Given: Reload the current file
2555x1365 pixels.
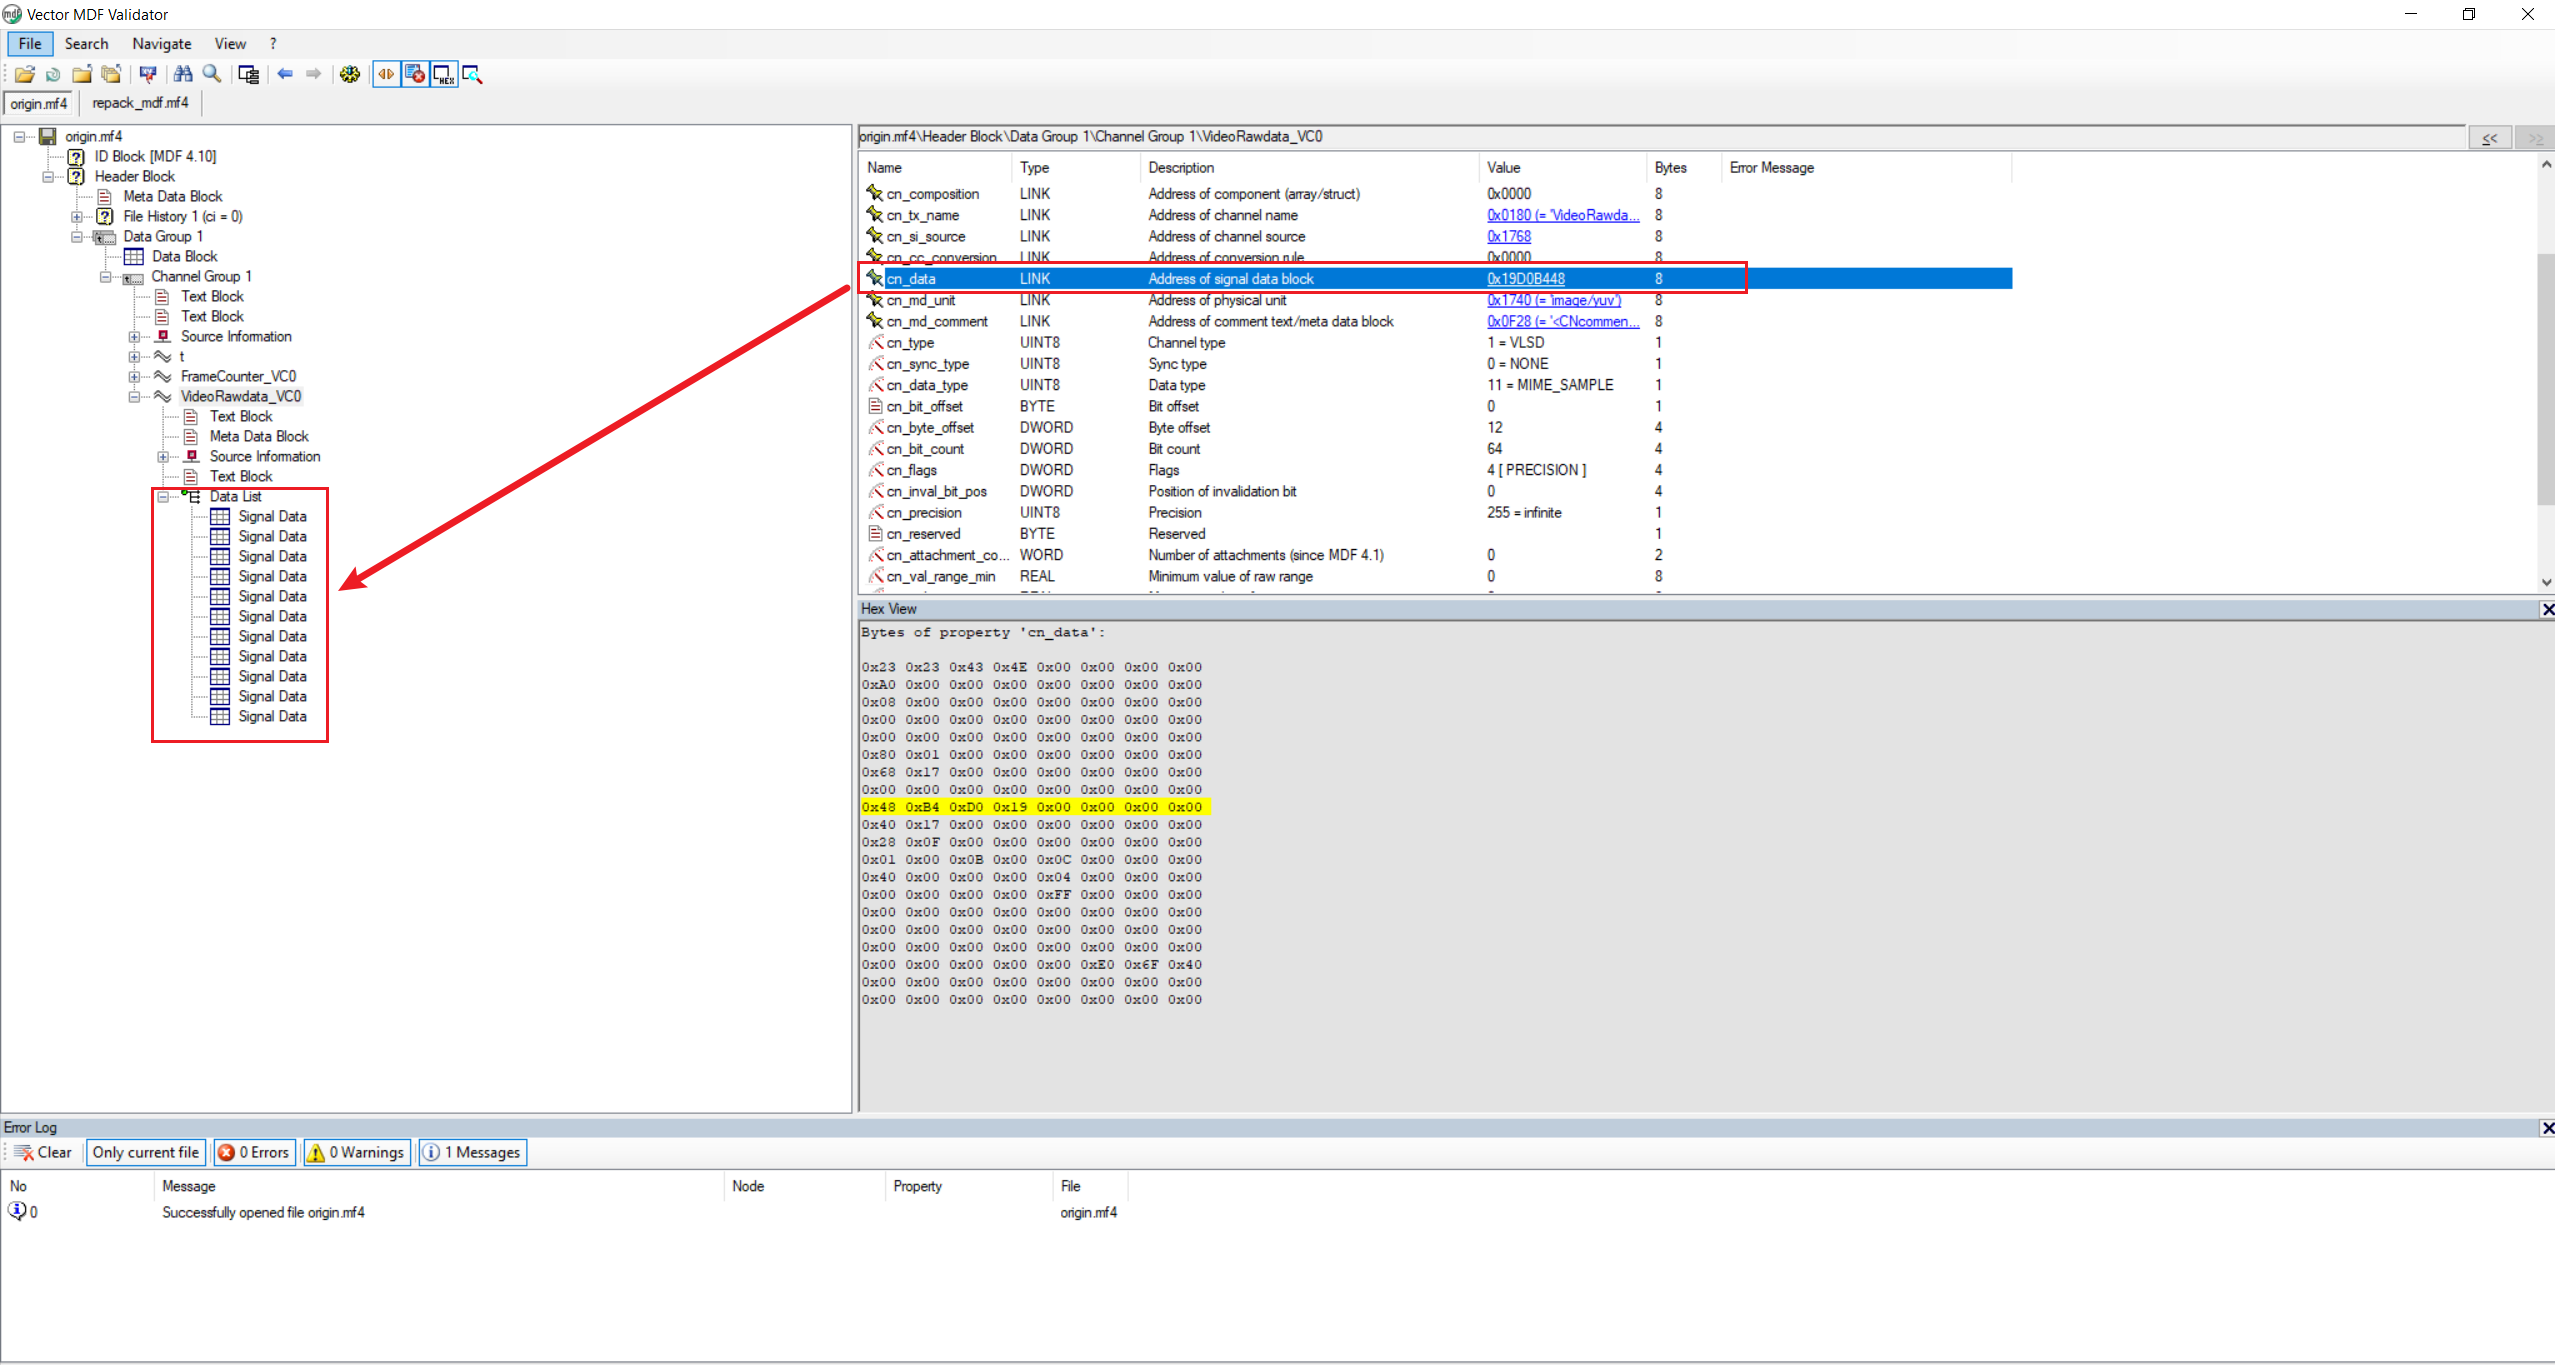Looking at the screenshot, I should point(52,74).
